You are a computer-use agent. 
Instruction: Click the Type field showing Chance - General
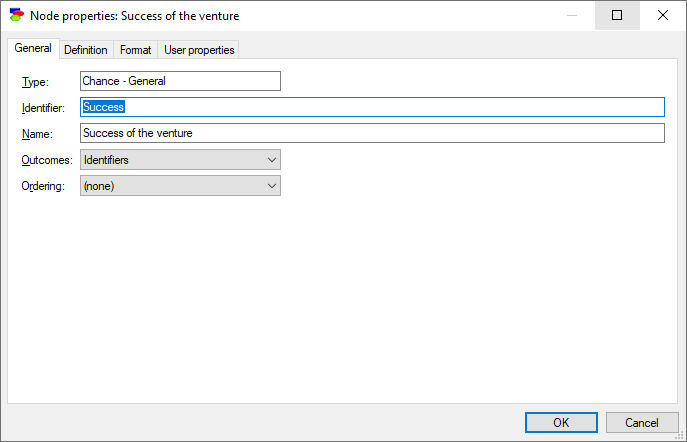click(180, 81)
